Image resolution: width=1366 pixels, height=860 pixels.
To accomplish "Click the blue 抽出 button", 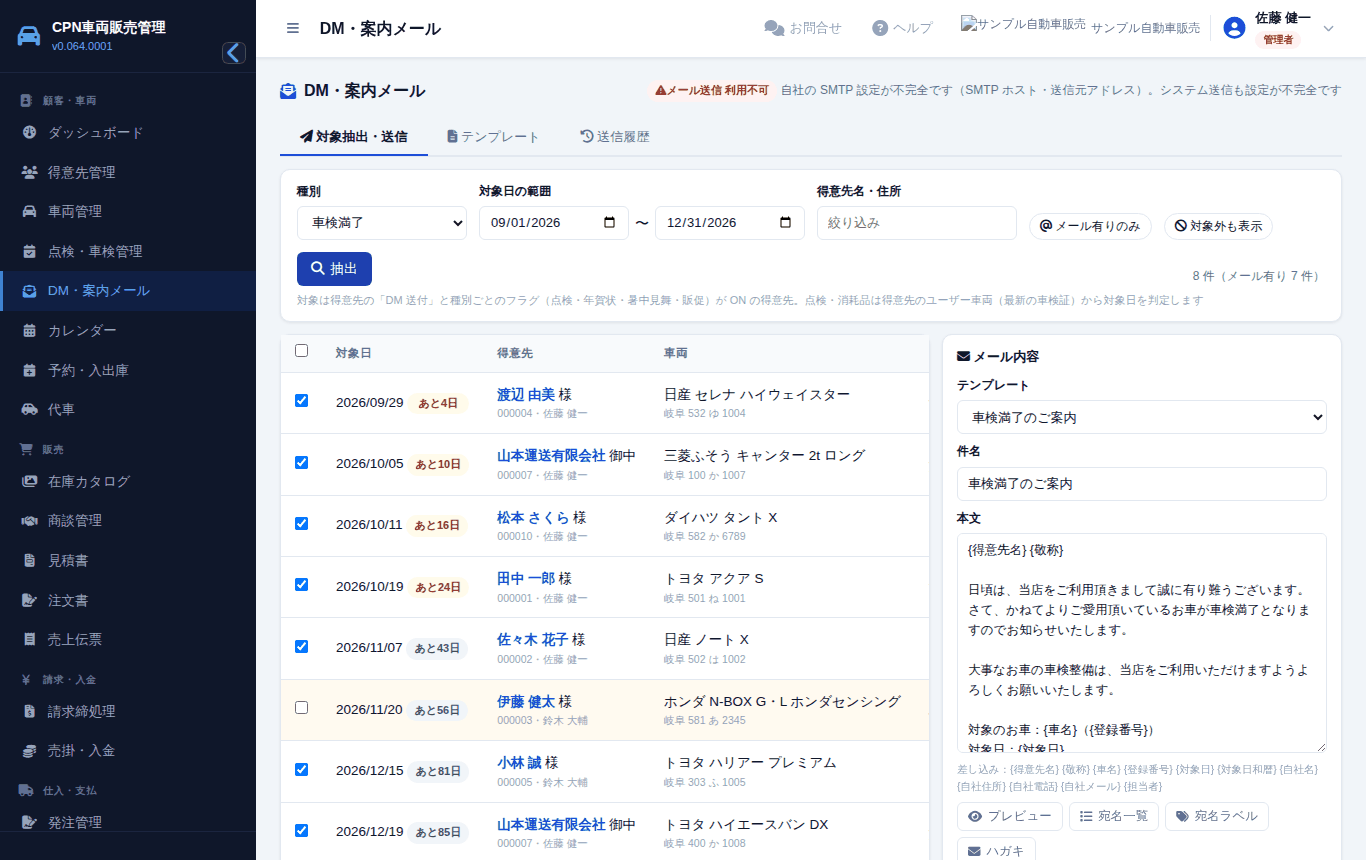I will click(334, 269).
